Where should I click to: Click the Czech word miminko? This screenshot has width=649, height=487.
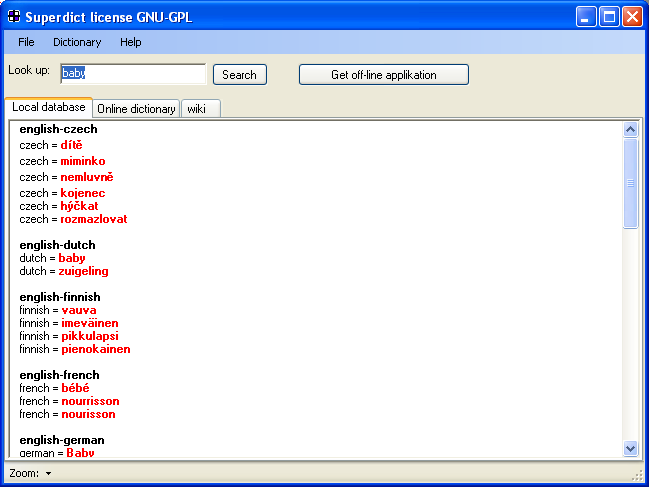[x=83, y=161]
